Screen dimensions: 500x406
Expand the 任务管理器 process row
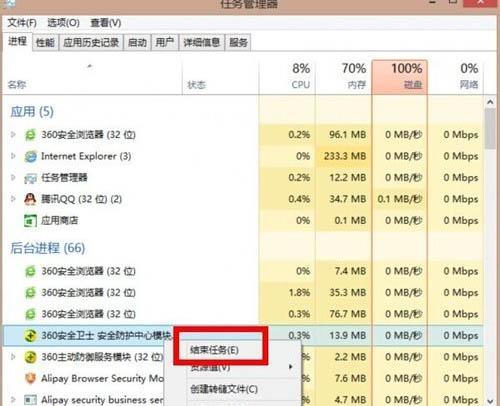13,177
